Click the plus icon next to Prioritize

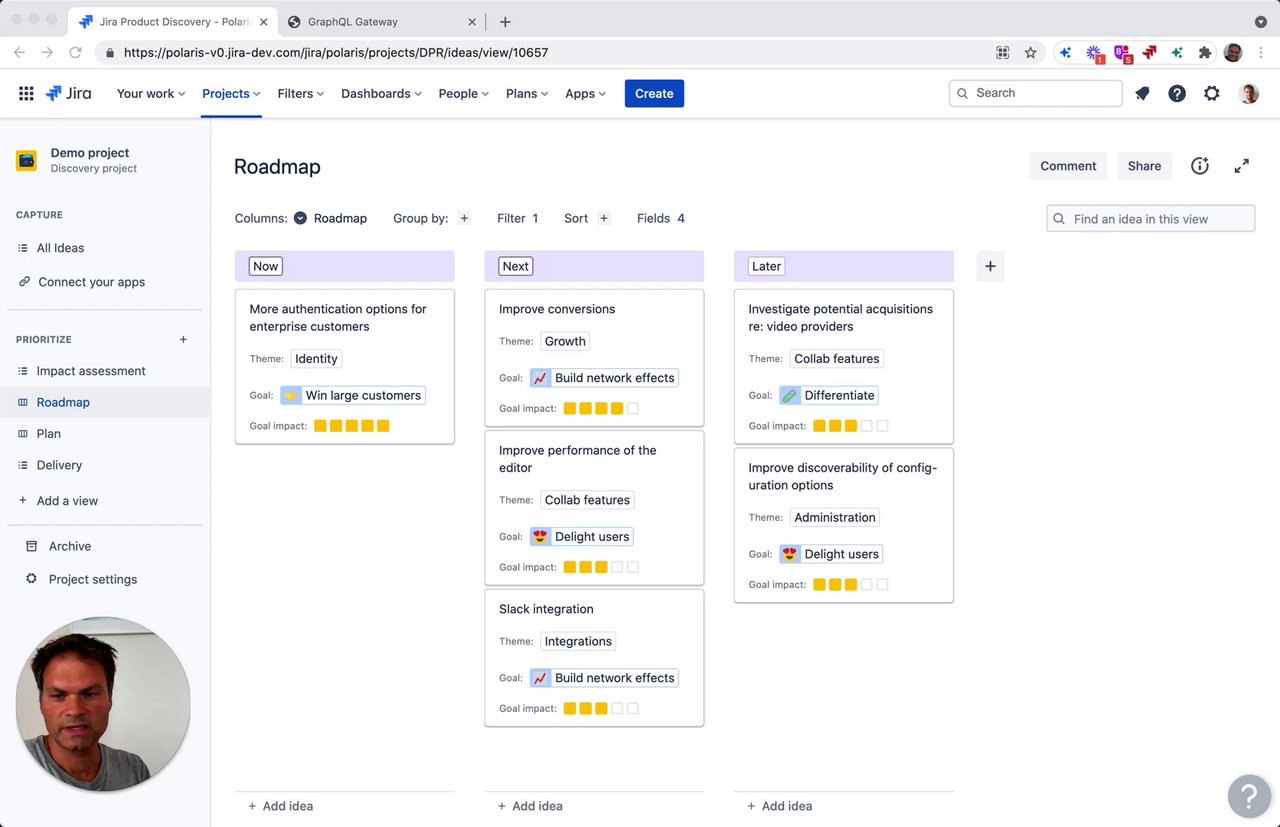point(183,340)
